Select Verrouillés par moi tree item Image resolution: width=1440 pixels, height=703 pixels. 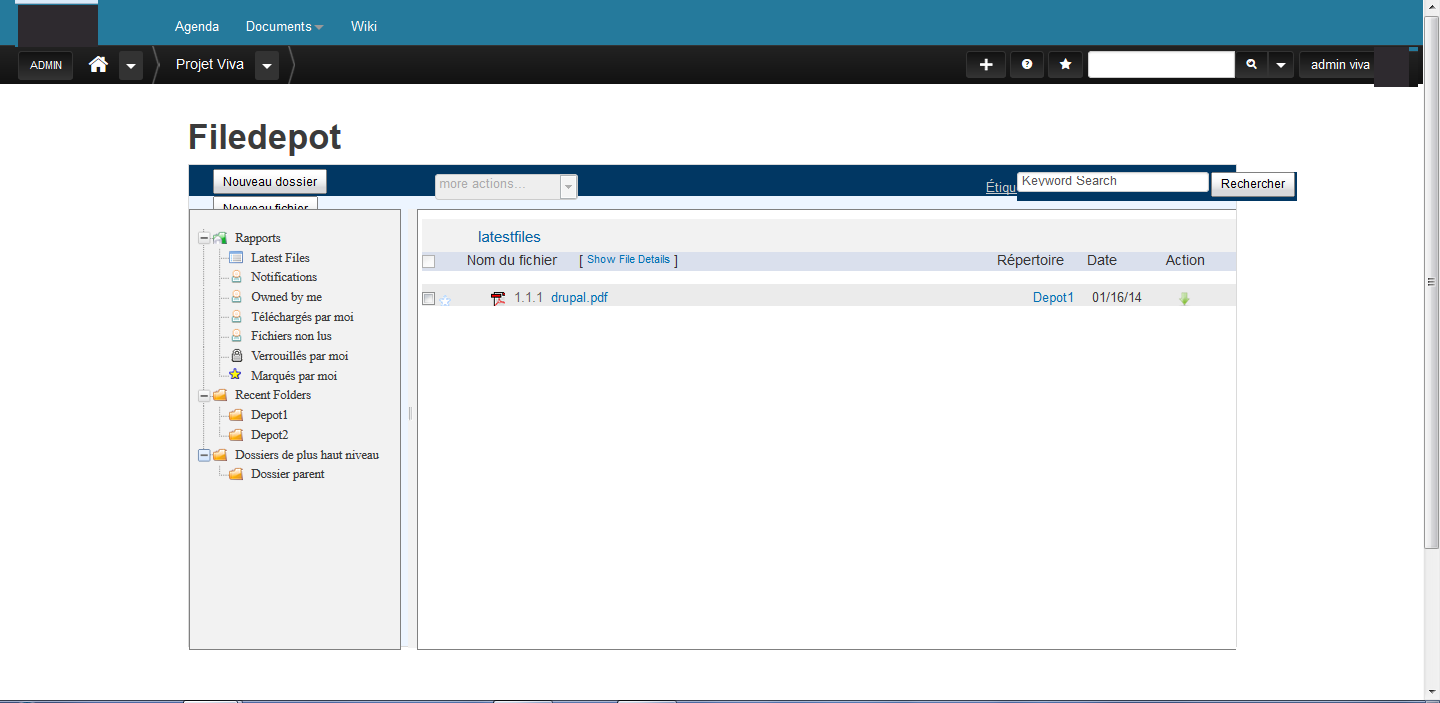pos(300,356)
